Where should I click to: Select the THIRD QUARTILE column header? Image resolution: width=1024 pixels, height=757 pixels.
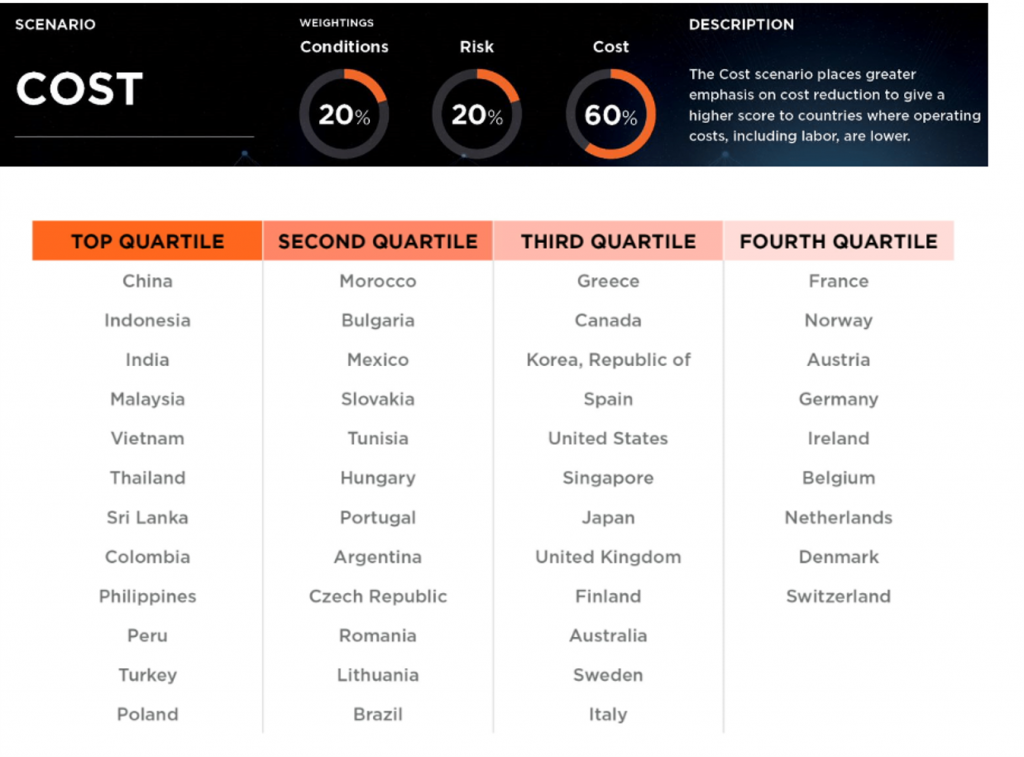(608, 241)
